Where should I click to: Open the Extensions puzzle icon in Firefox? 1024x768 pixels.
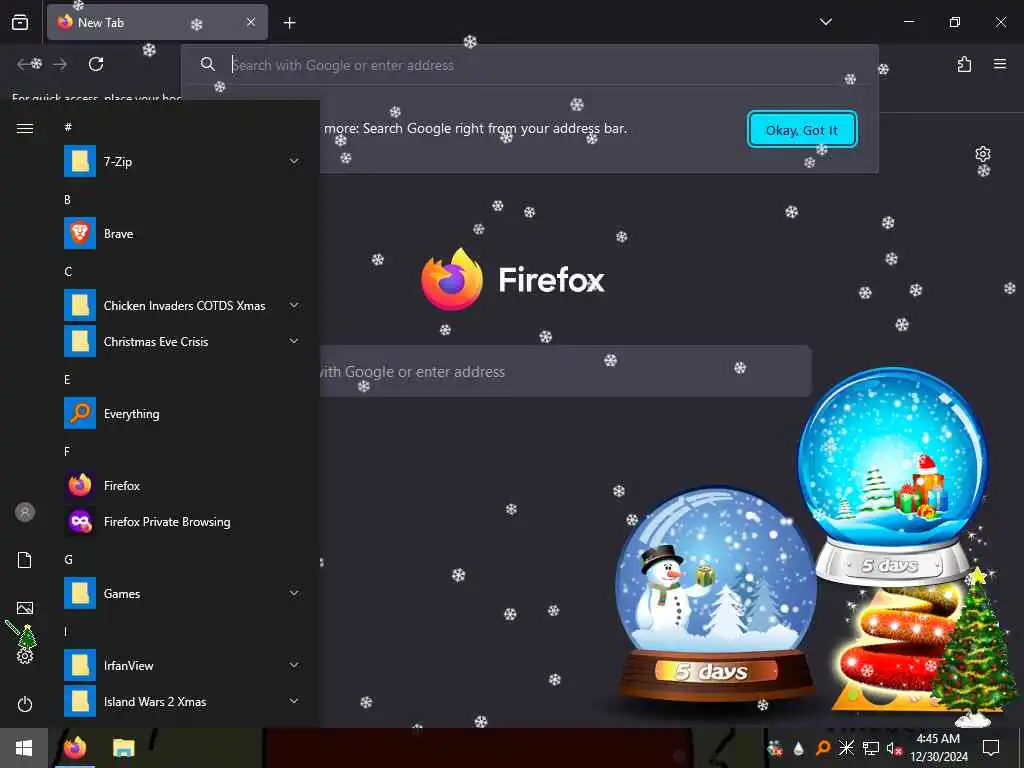pyautogui.click(x=964, y=64)
